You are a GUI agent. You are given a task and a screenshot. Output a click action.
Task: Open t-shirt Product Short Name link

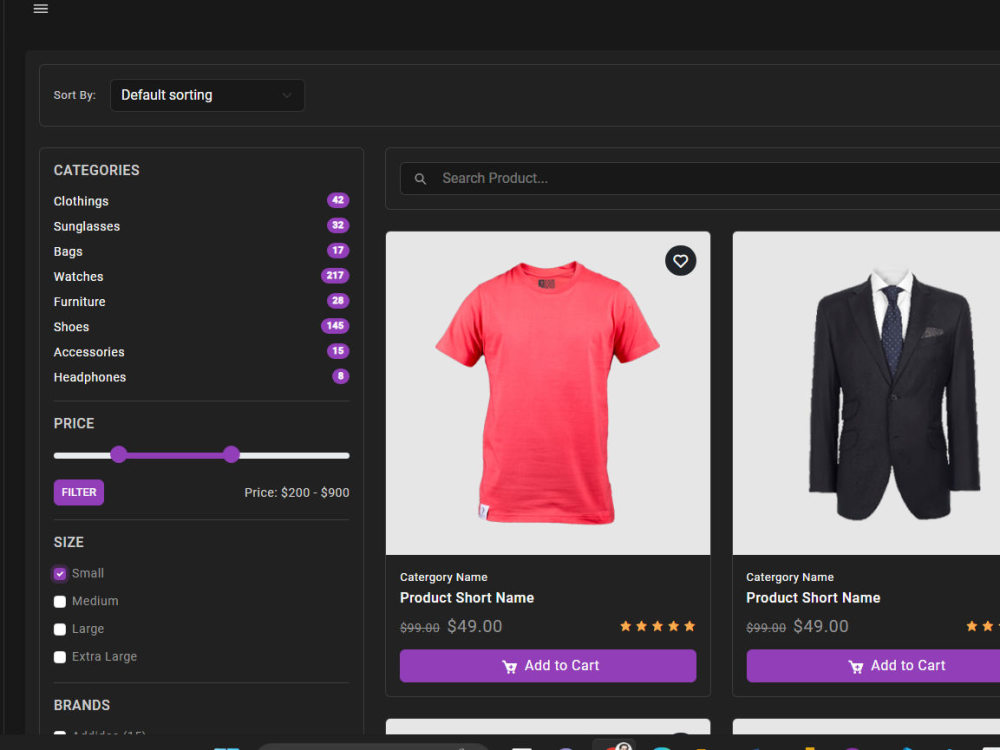(467, 598)
